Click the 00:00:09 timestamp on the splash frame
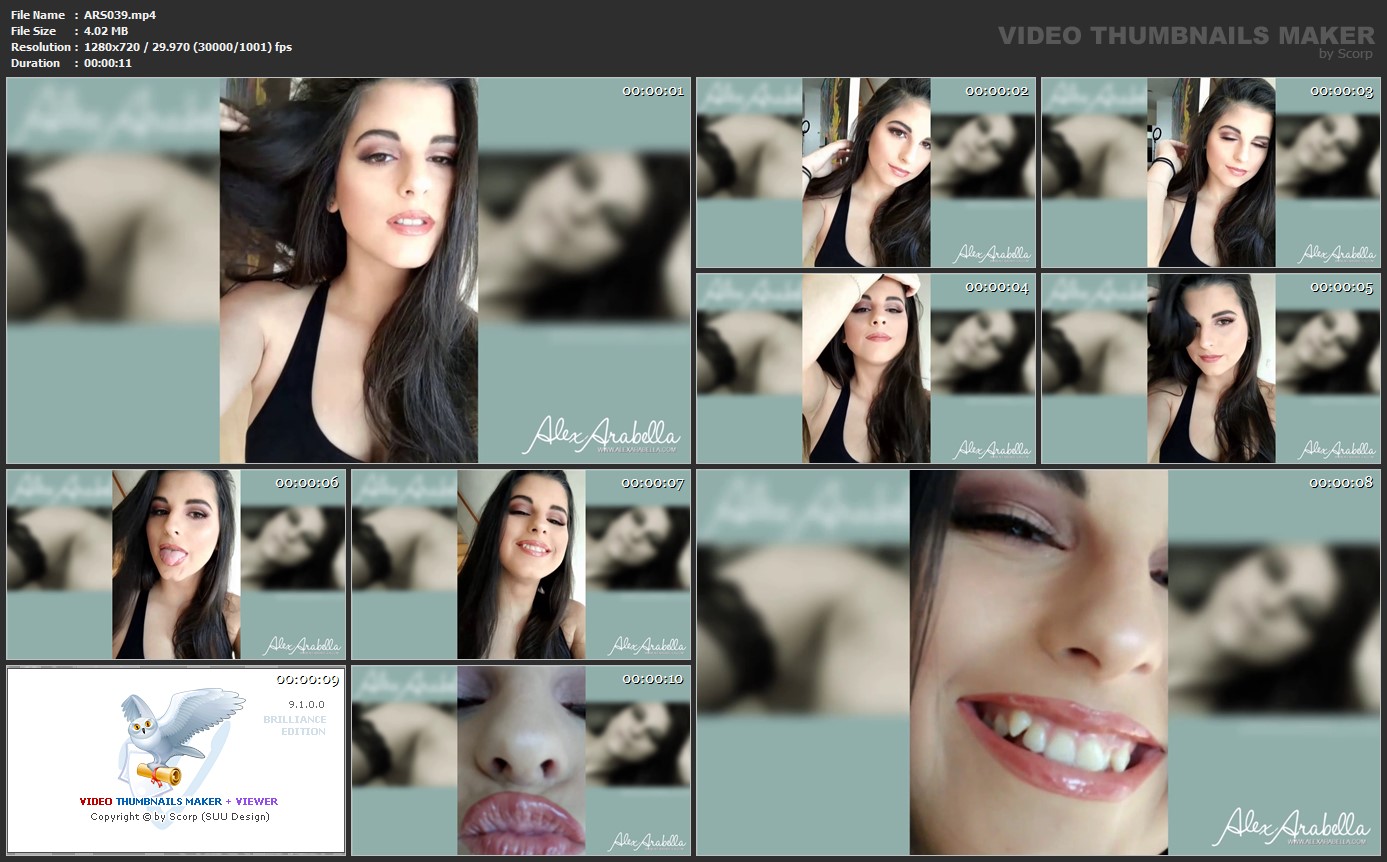The image size is (1387, 862). pyautogui.click(x=308, y=679)
